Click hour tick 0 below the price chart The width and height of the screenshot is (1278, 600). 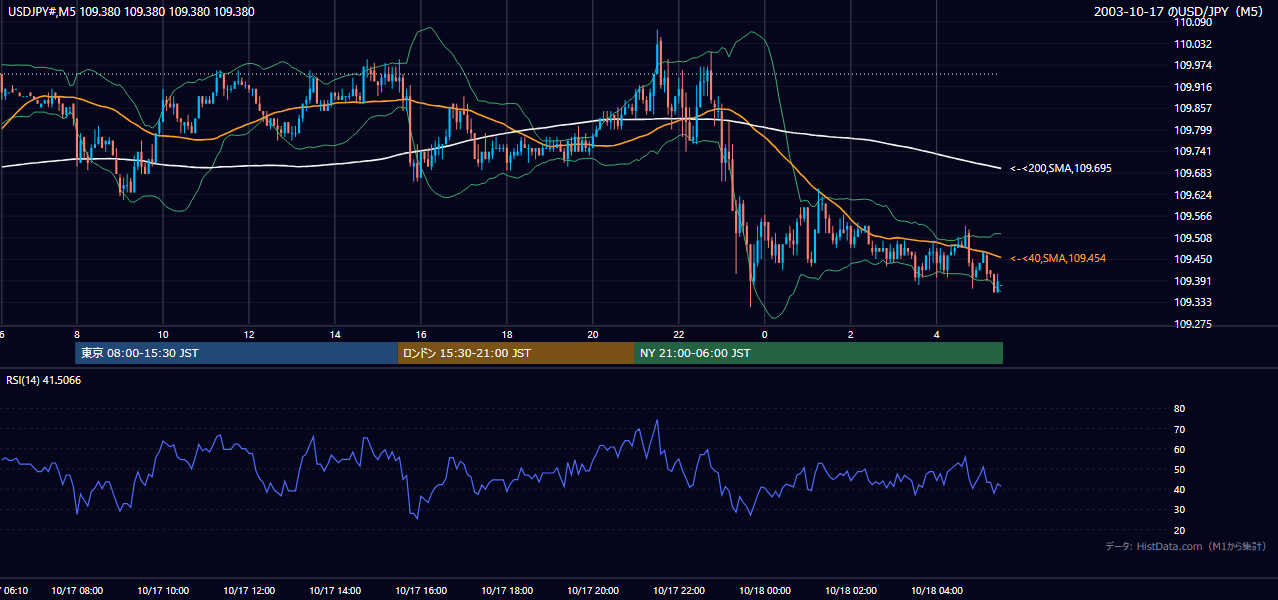tap(765, 334)
